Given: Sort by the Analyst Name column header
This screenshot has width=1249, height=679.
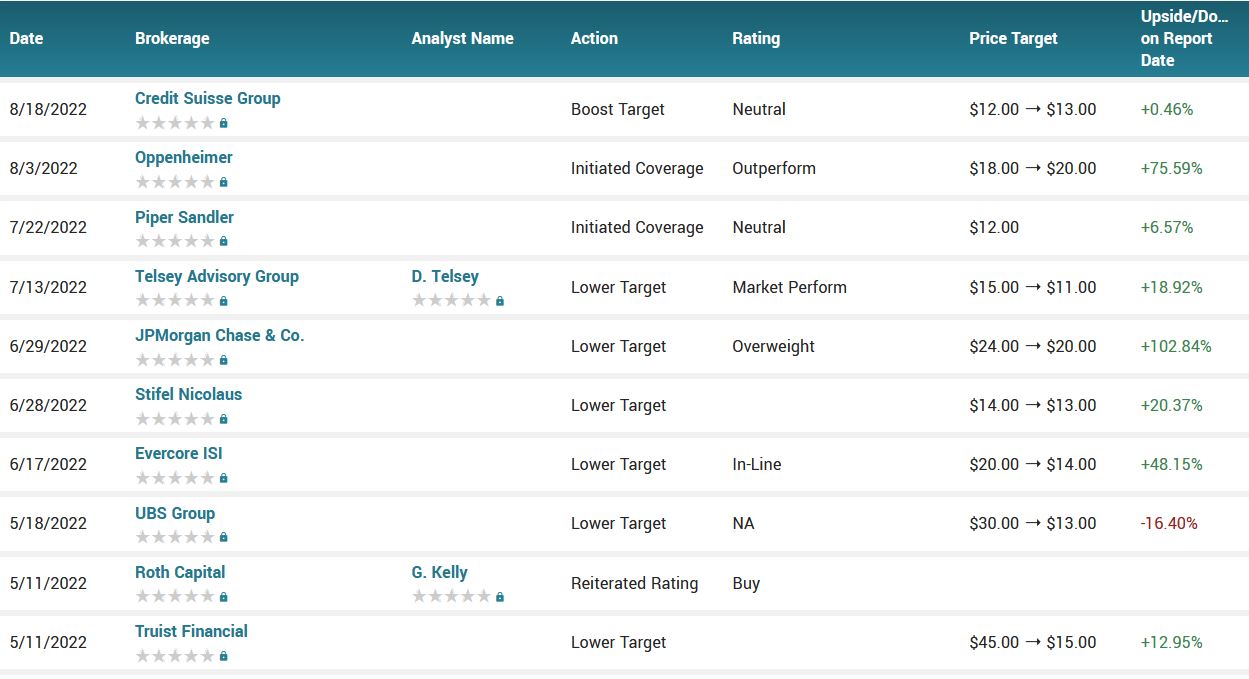Looking at the screenshot, I should pyautogui.click(x=463, y=38).
